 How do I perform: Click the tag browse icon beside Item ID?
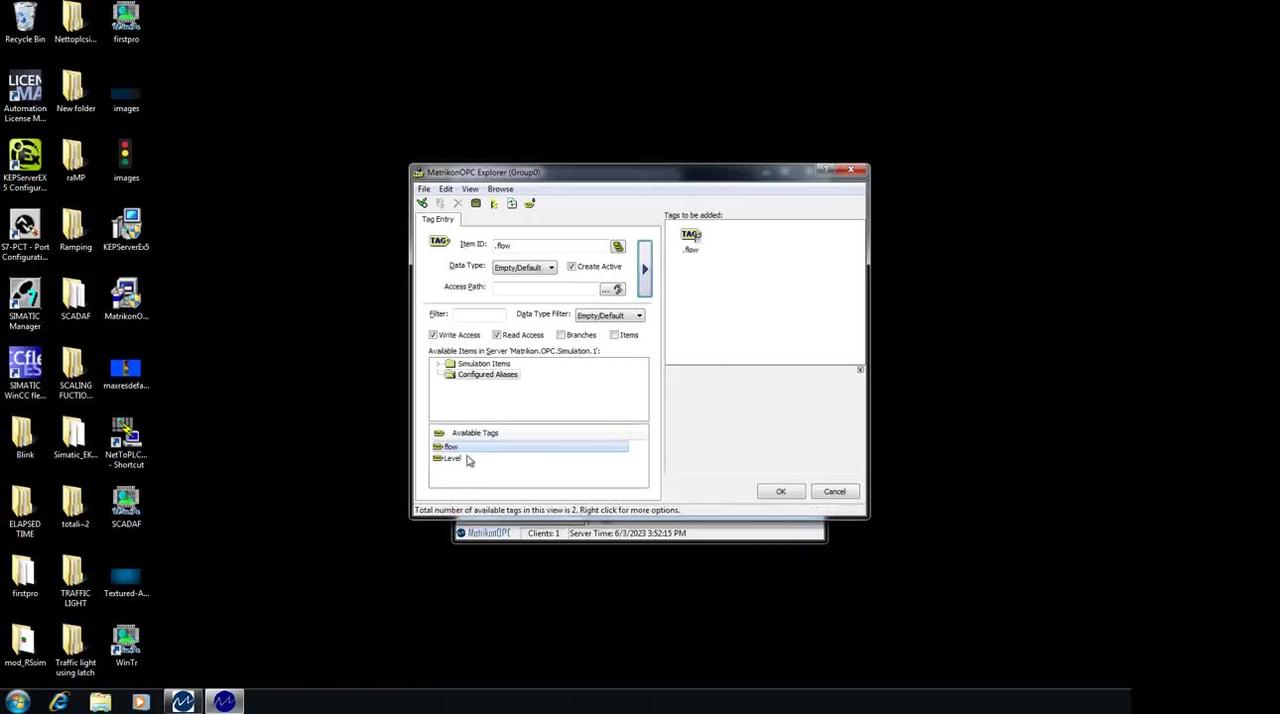[617, 246]
